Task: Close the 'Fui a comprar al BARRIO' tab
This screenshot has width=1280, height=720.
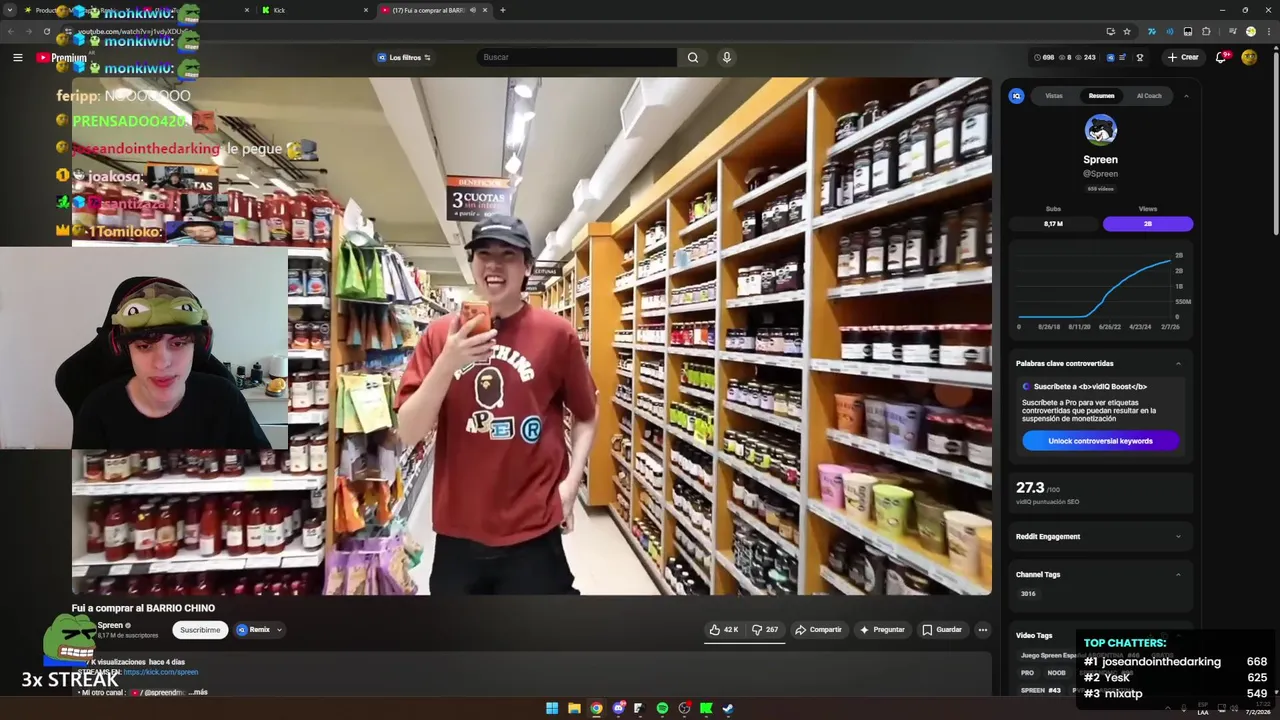Action: [485, 10]
